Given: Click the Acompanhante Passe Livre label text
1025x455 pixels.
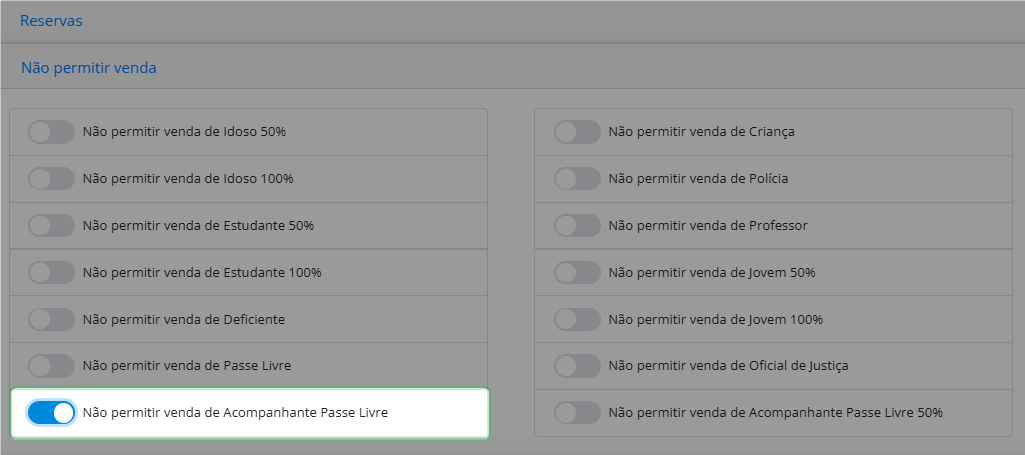Looking at the screenshot, I should 235,413.
